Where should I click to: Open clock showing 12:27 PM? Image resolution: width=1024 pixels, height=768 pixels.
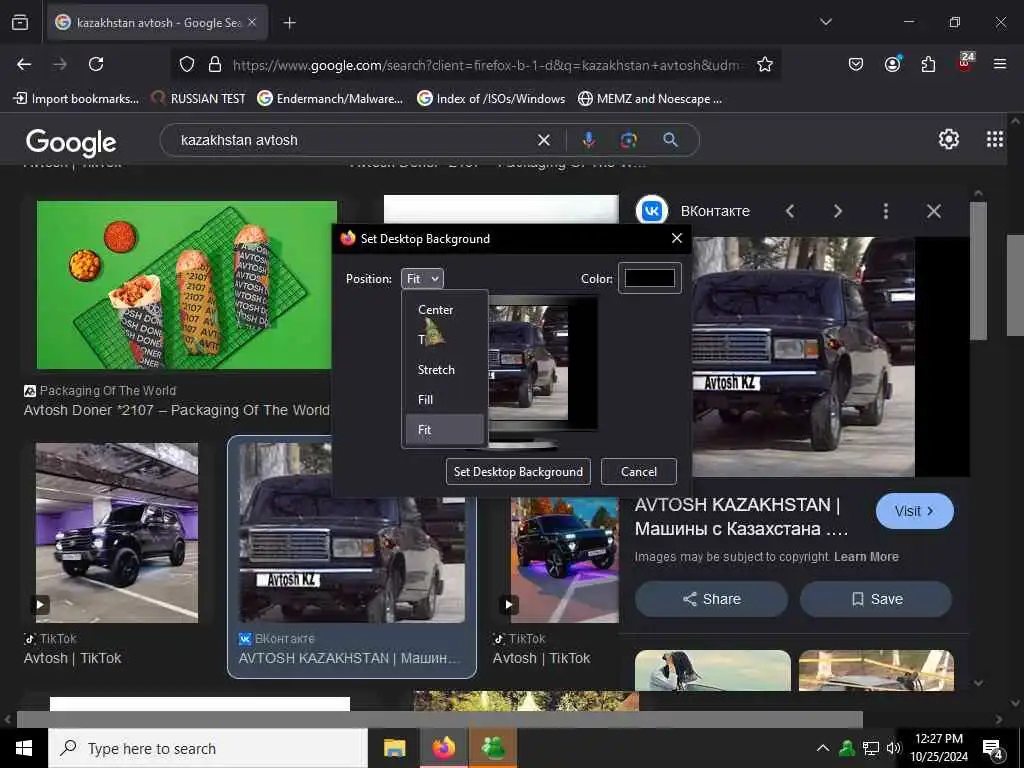coord(939,748)
